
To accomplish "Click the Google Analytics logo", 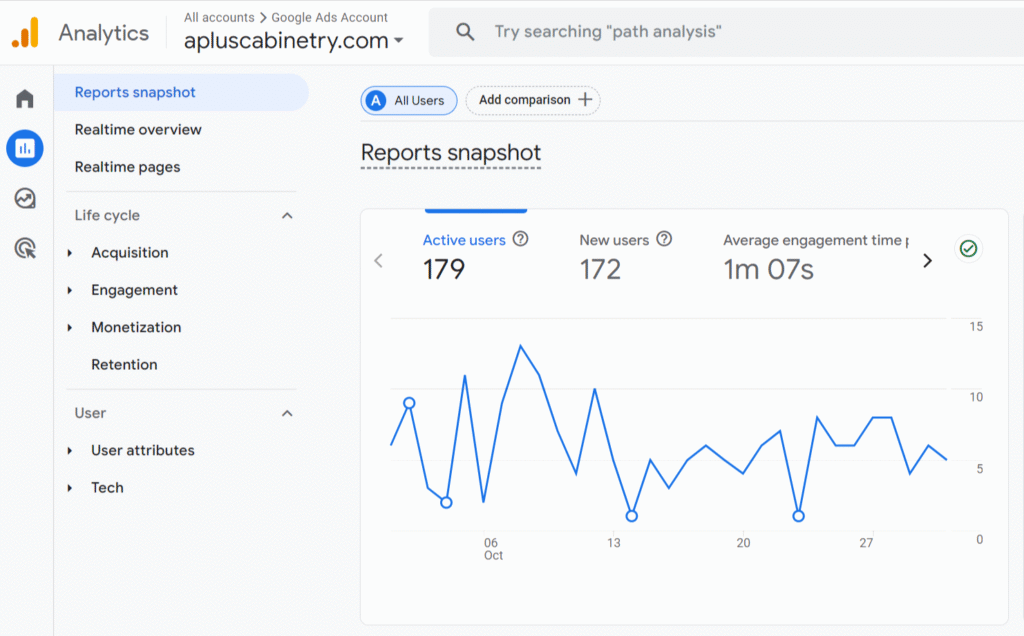I will click(26, 33).
